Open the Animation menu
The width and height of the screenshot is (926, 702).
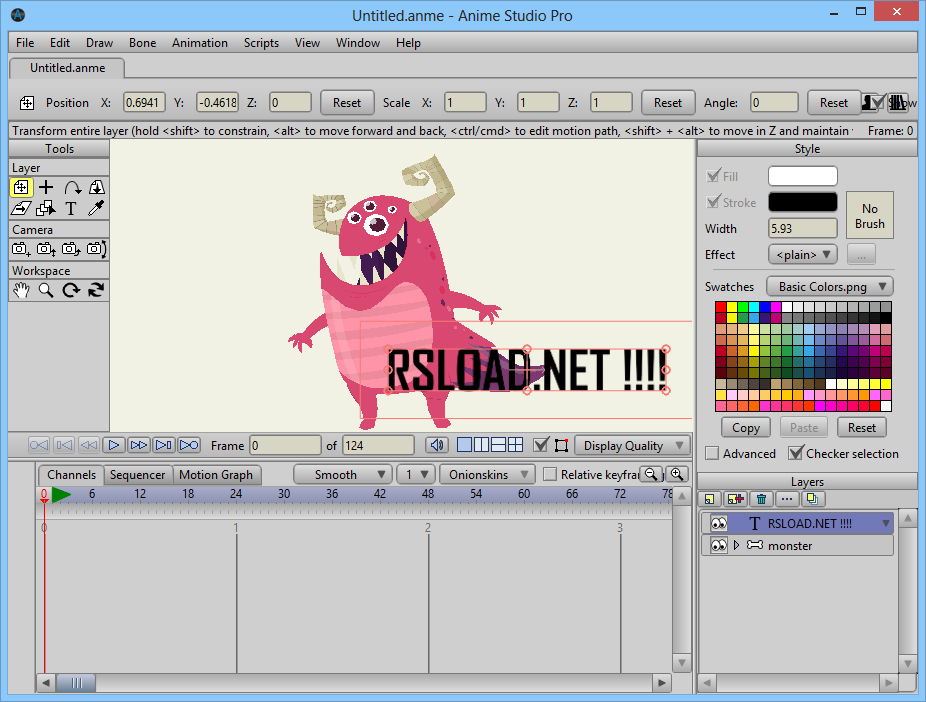(x=200, y=43)
